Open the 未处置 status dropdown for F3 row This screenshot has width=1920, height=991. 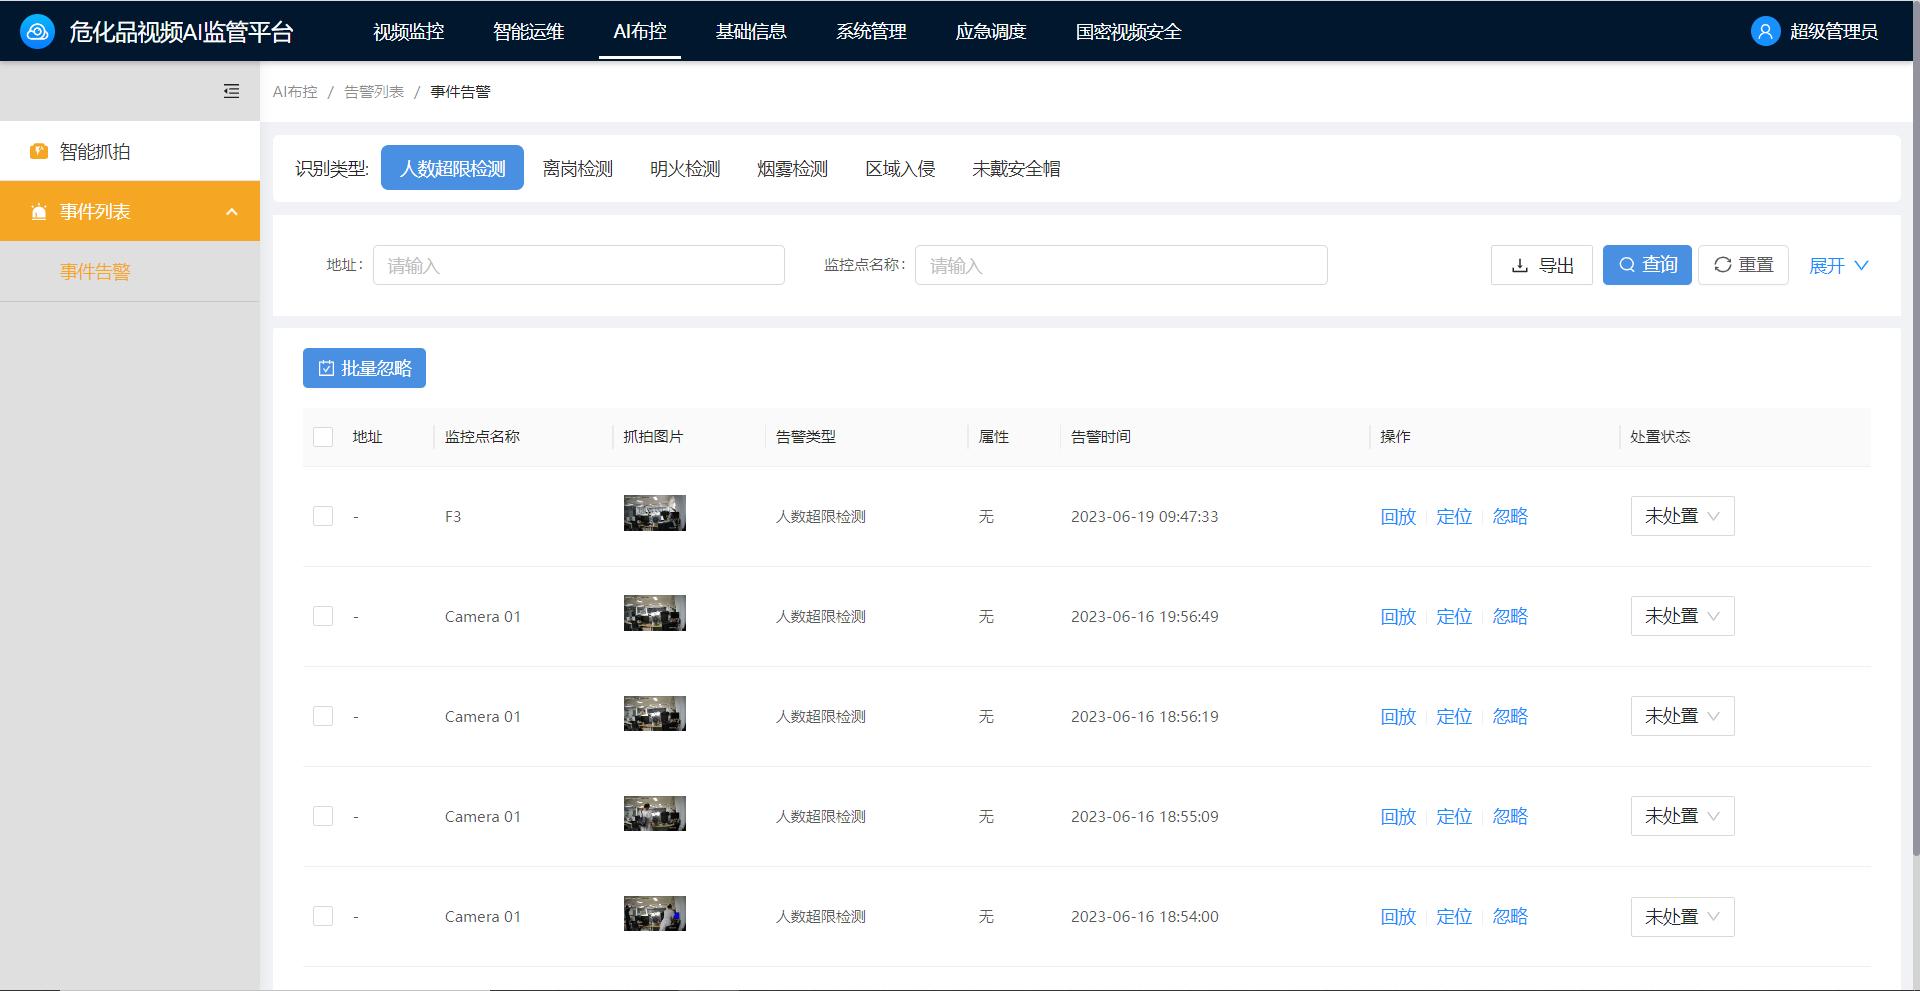(1682, 516)
